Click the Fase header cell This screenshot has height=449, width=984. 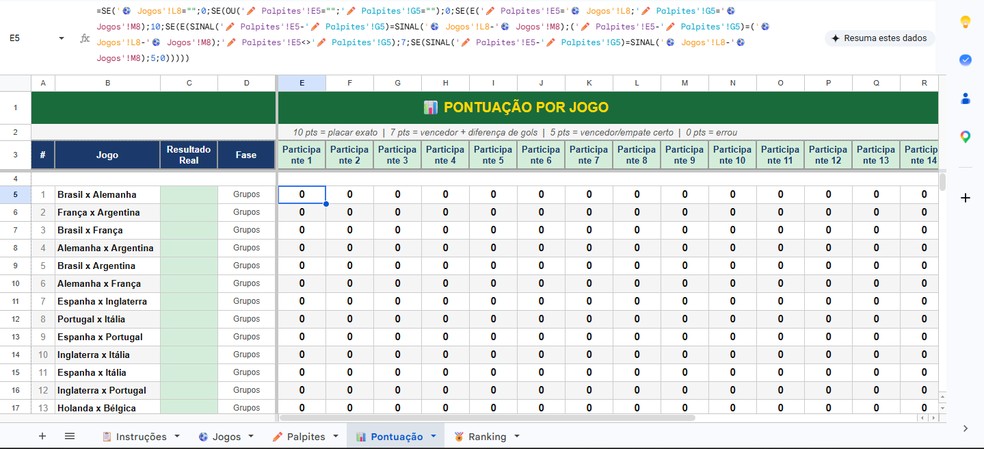tap(246, 154)
